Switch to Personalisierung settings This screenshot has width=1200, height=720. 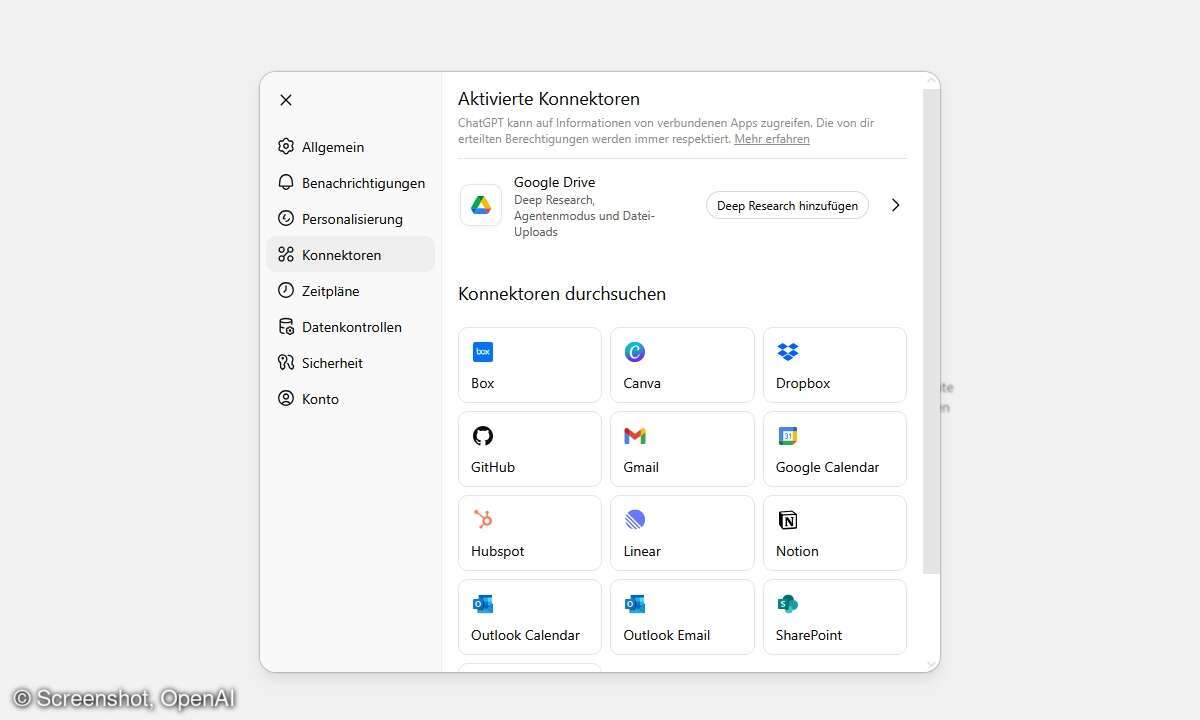351,219
